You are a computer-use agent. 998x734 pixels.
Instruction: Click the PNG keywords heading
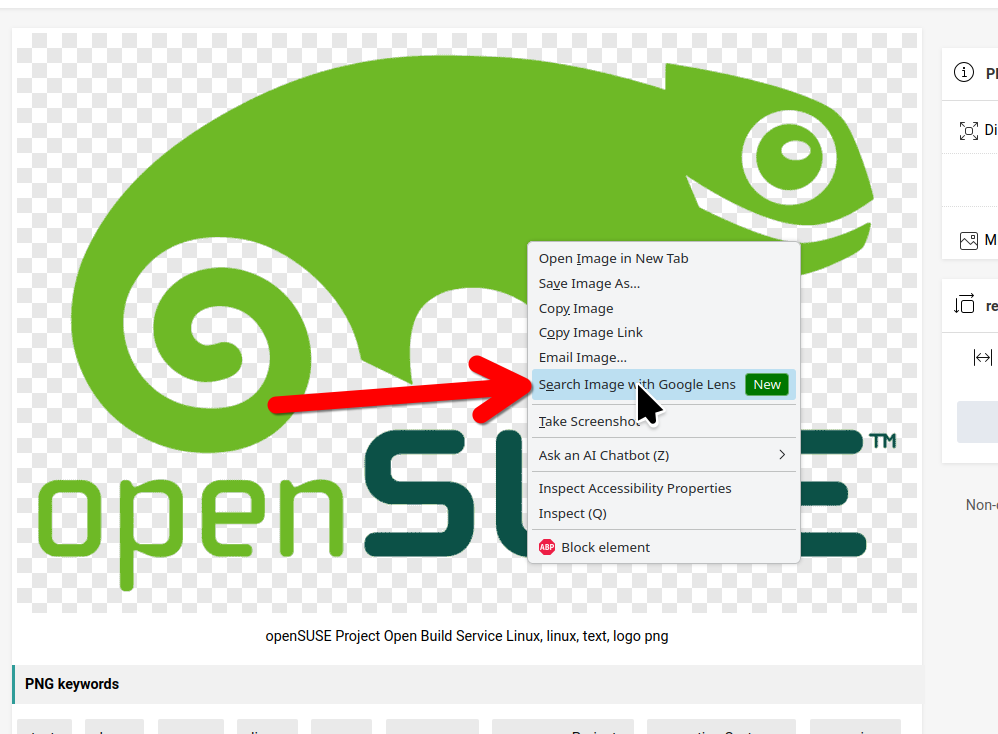tap(72, 684)
